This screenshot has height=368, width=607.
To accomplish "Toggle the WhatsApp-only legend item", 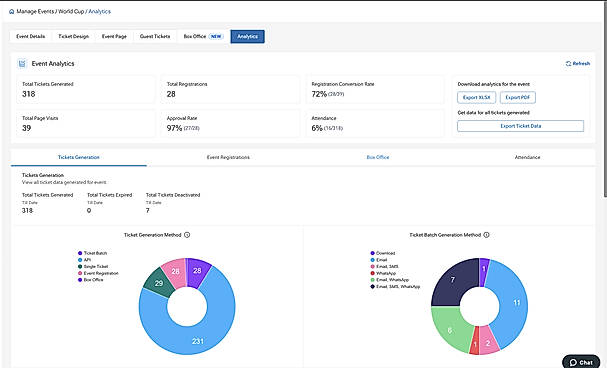I will point(383,273).
